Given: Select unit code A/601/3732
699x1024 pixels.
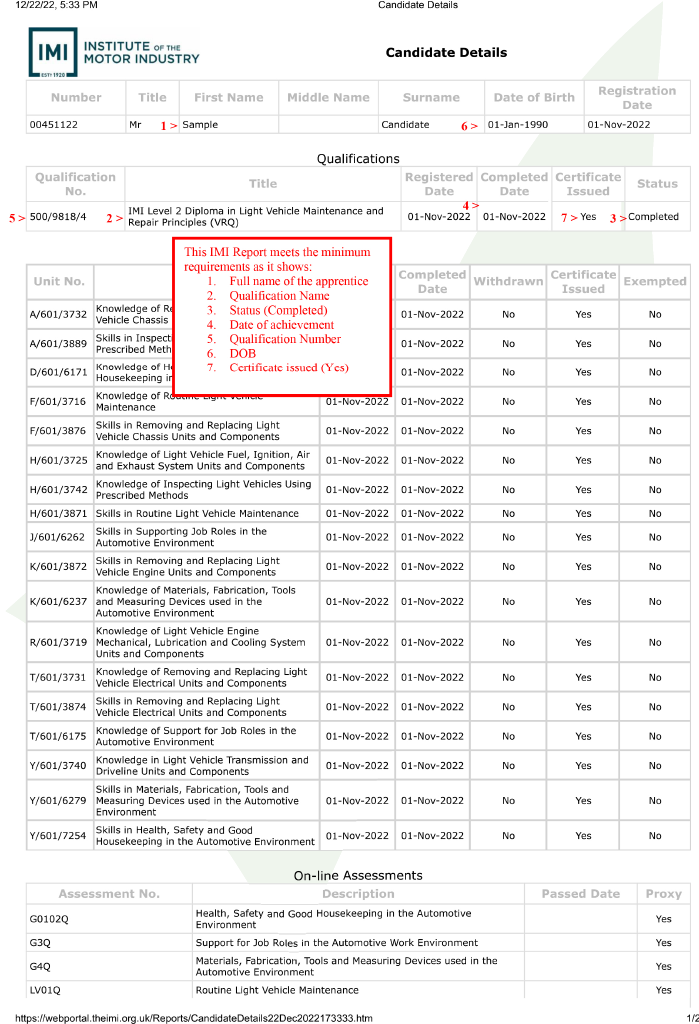Looking at the screenshot, I should coord(58,314).
